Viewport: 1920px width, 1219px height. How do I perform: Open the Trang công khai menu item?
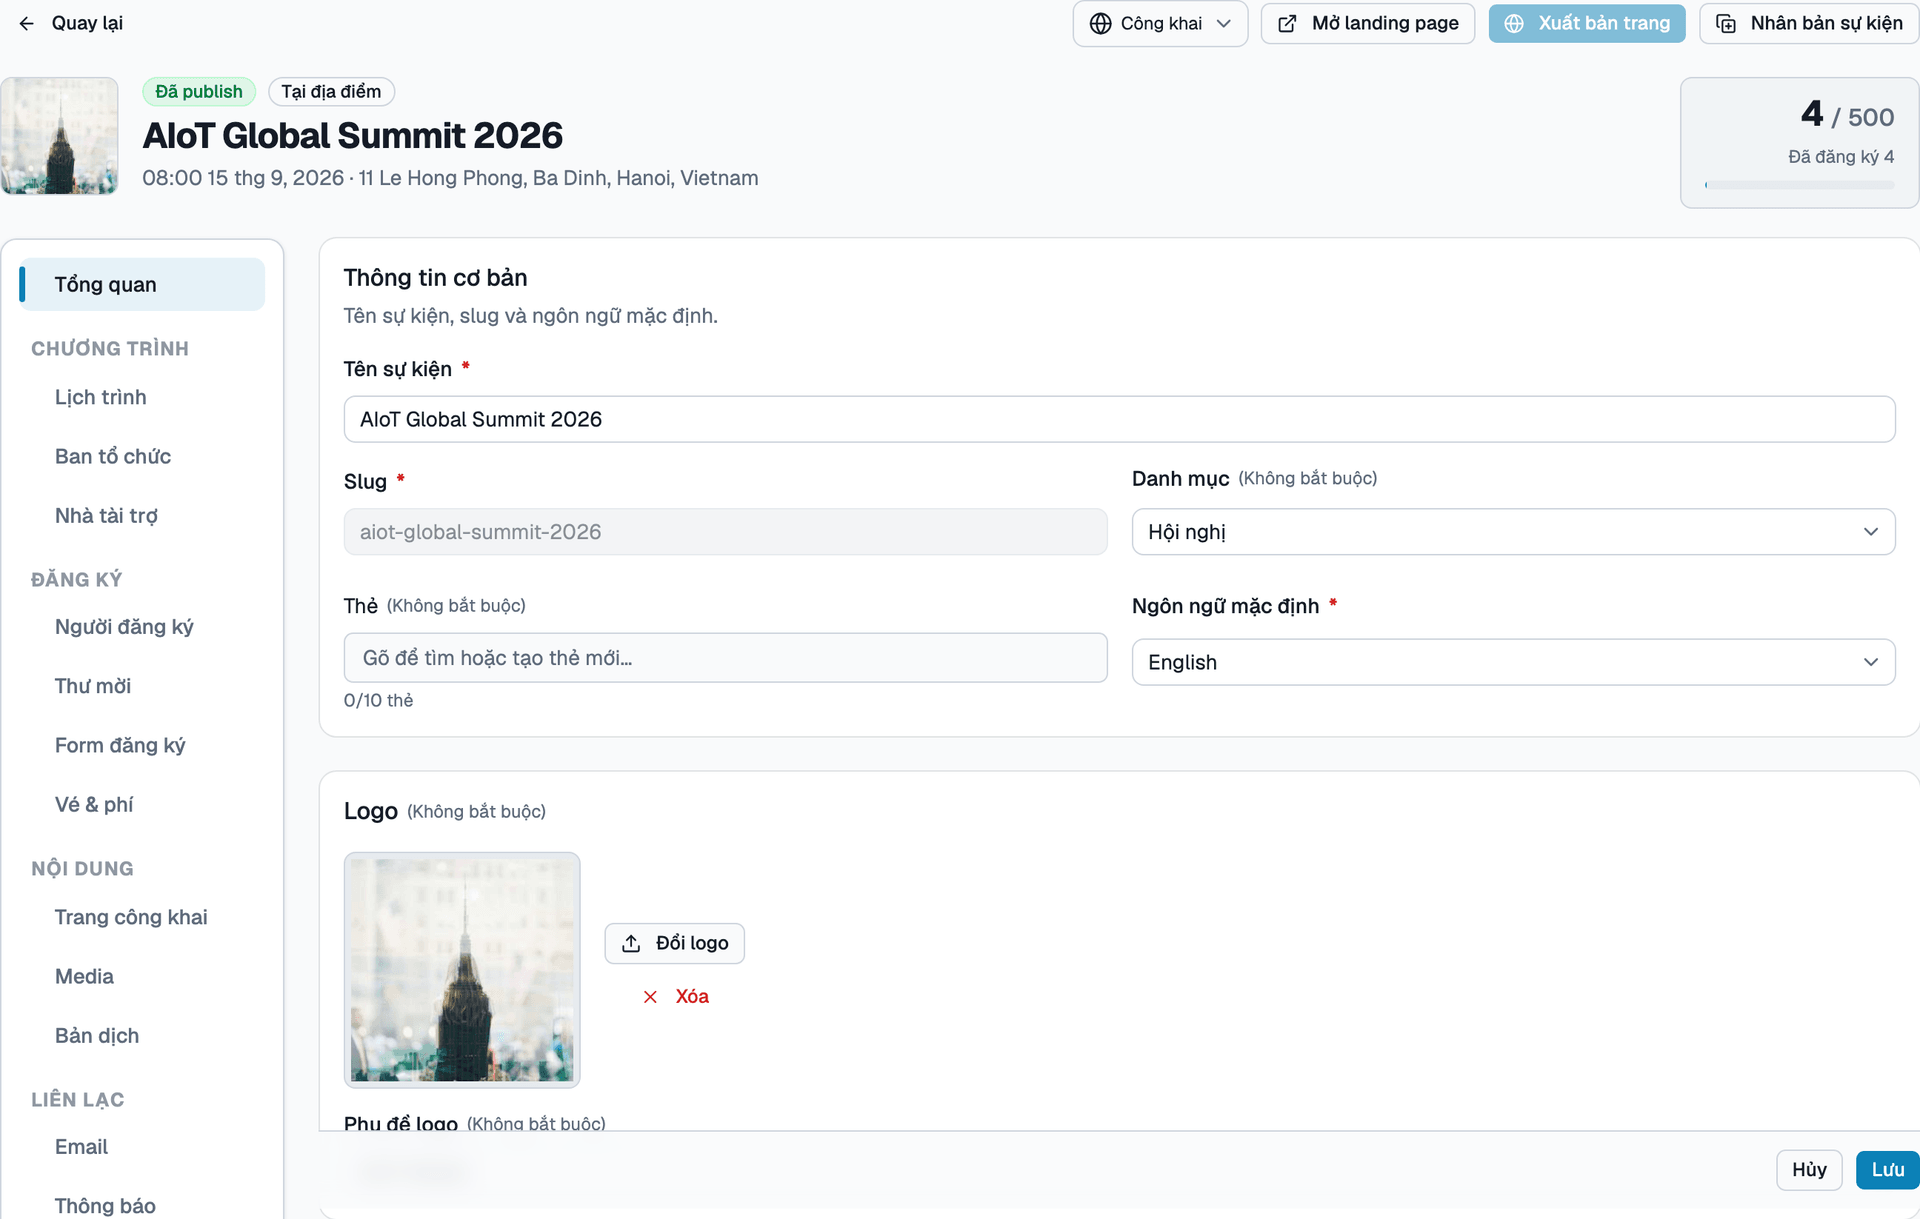(x=131, y=917)
